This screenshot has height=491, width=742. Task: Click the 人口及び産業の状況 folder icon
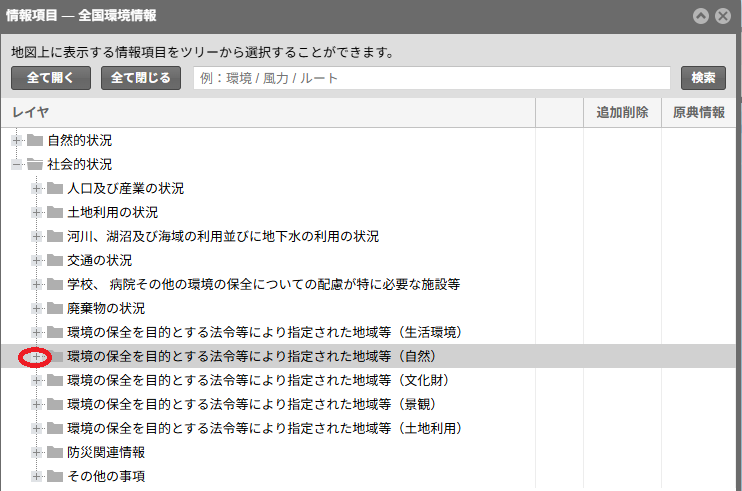55,188
